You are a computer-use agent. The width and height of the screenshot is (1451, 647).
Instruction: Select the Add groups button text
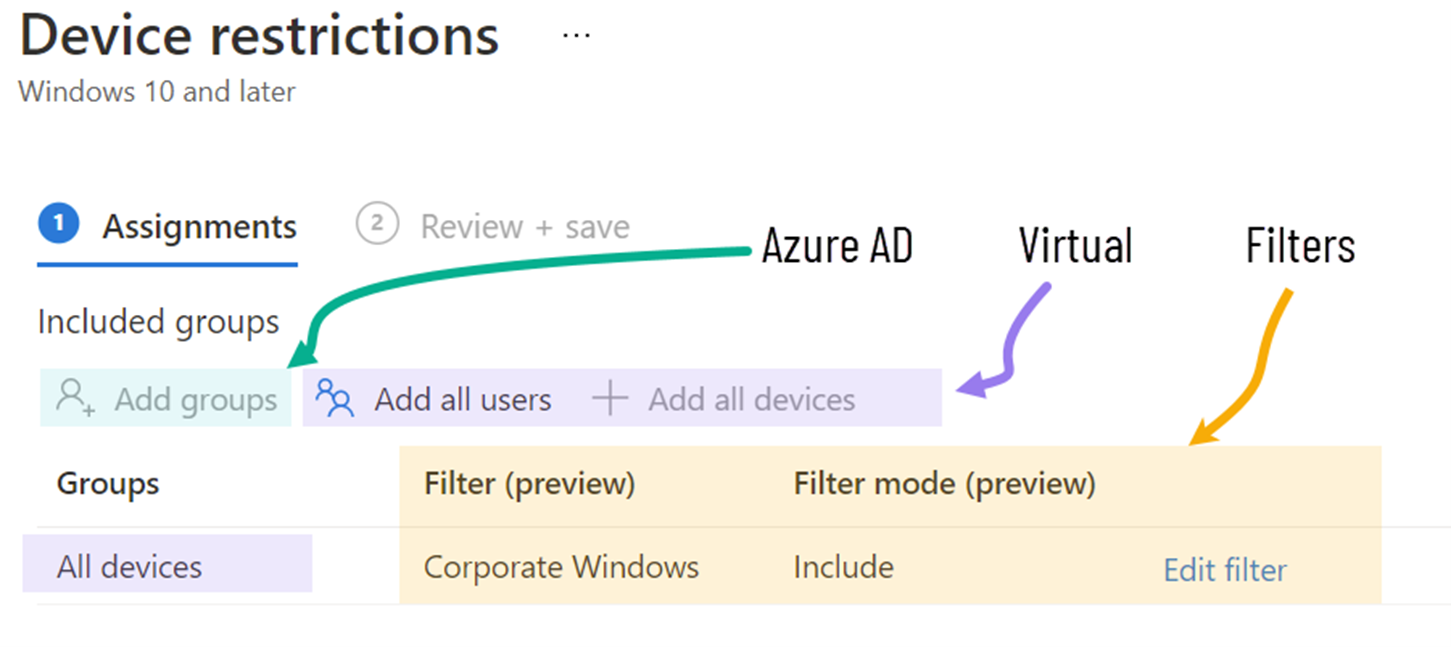click(196, 399)
